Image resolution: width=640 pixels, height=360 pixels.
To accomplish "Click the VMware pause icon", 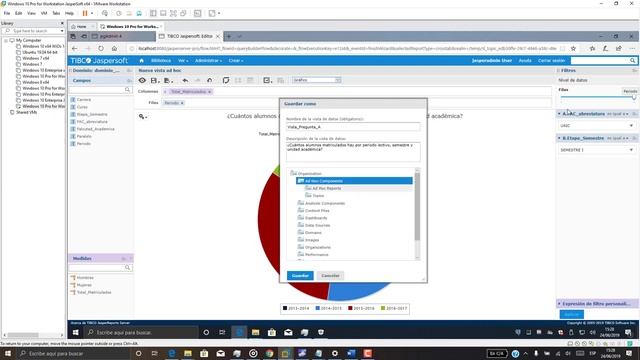I will click(x=85, y=13).
